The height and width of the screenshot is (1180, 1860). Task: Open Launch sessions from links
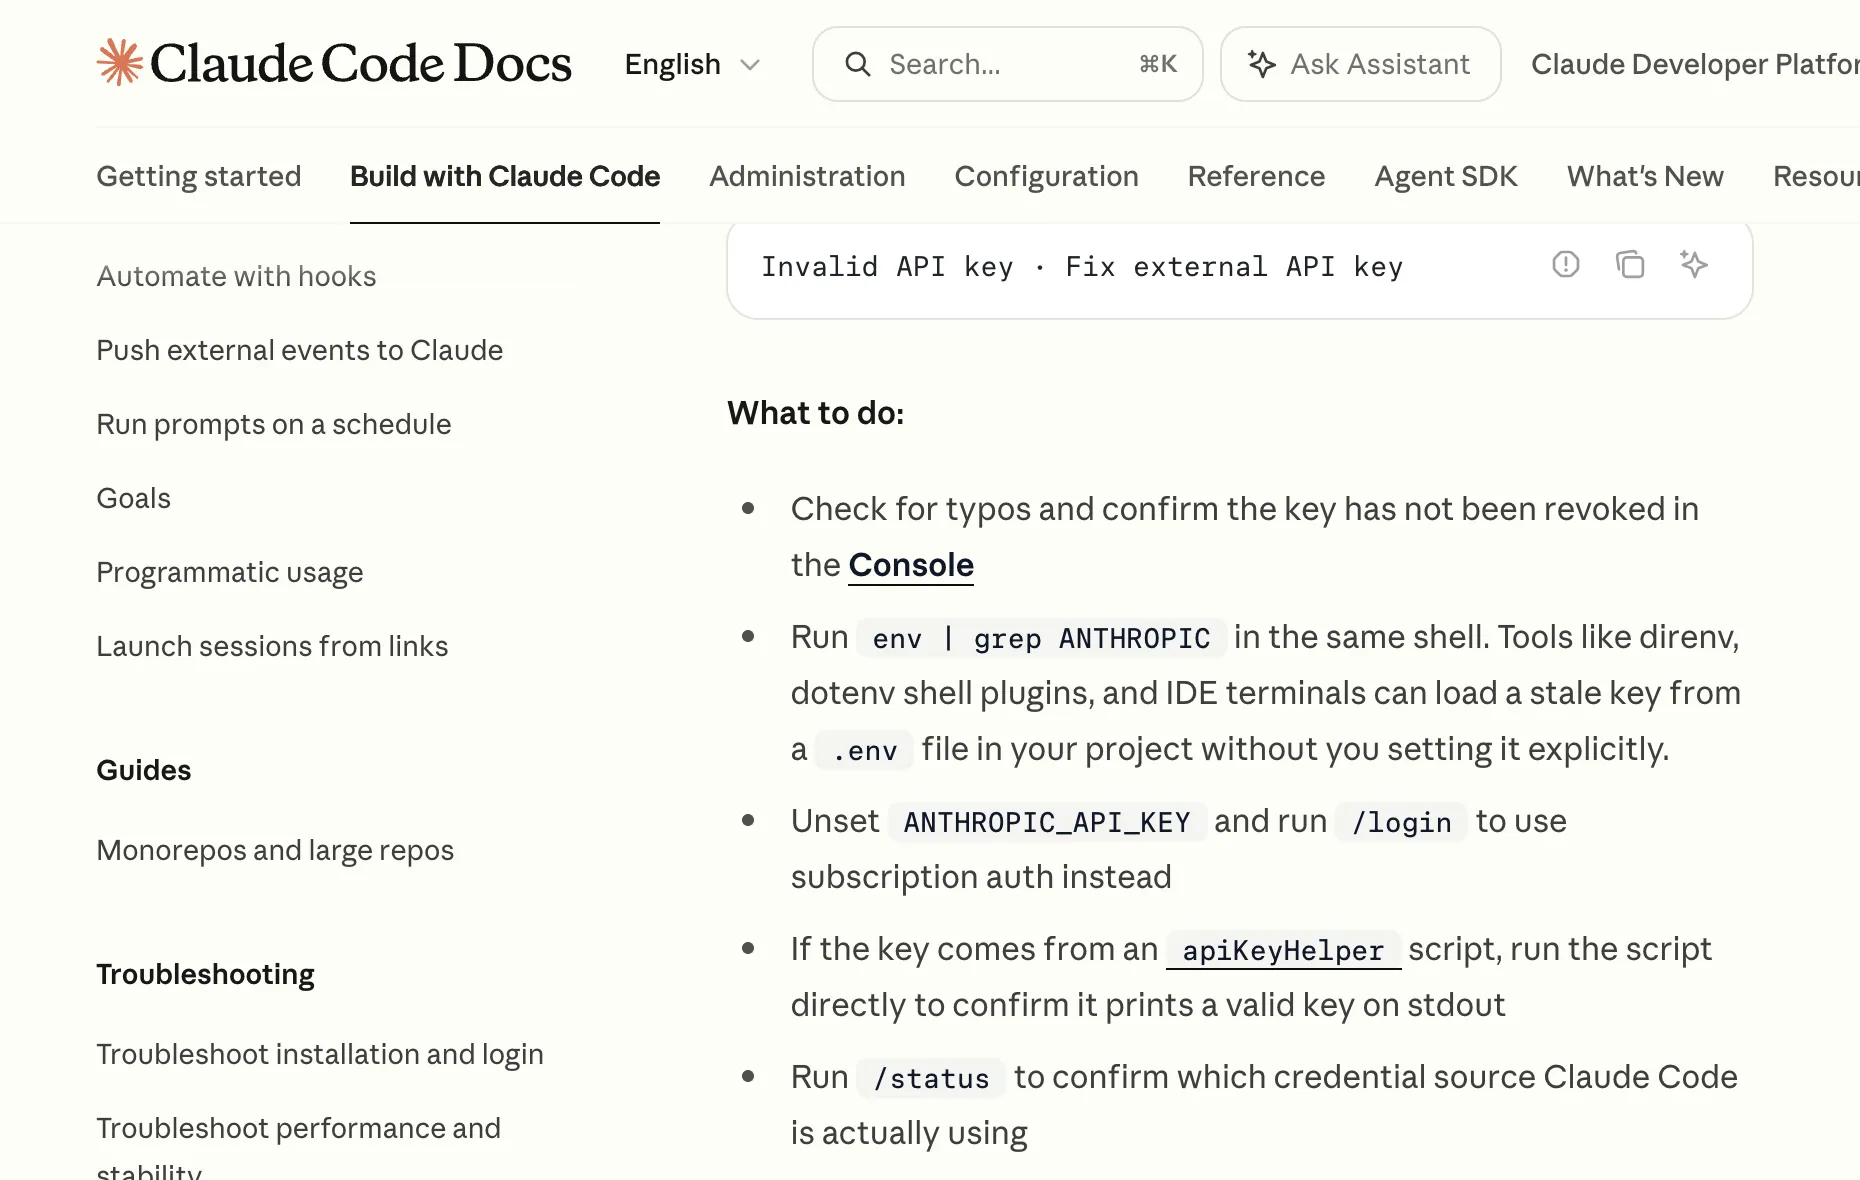point(272,646)
